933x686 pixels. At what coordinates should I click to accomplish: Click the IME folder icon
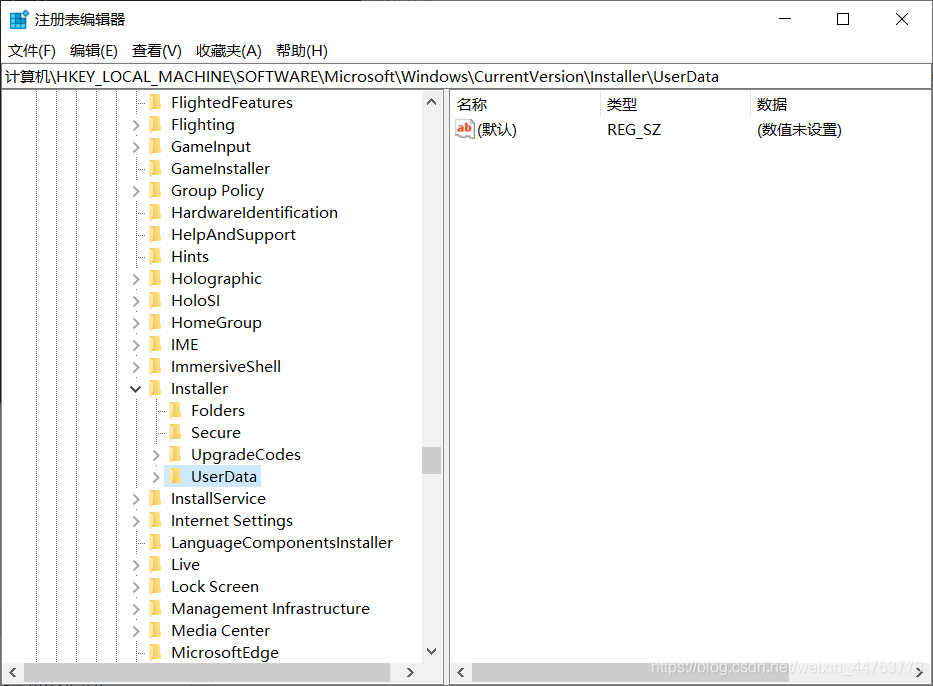click(155, 344)
